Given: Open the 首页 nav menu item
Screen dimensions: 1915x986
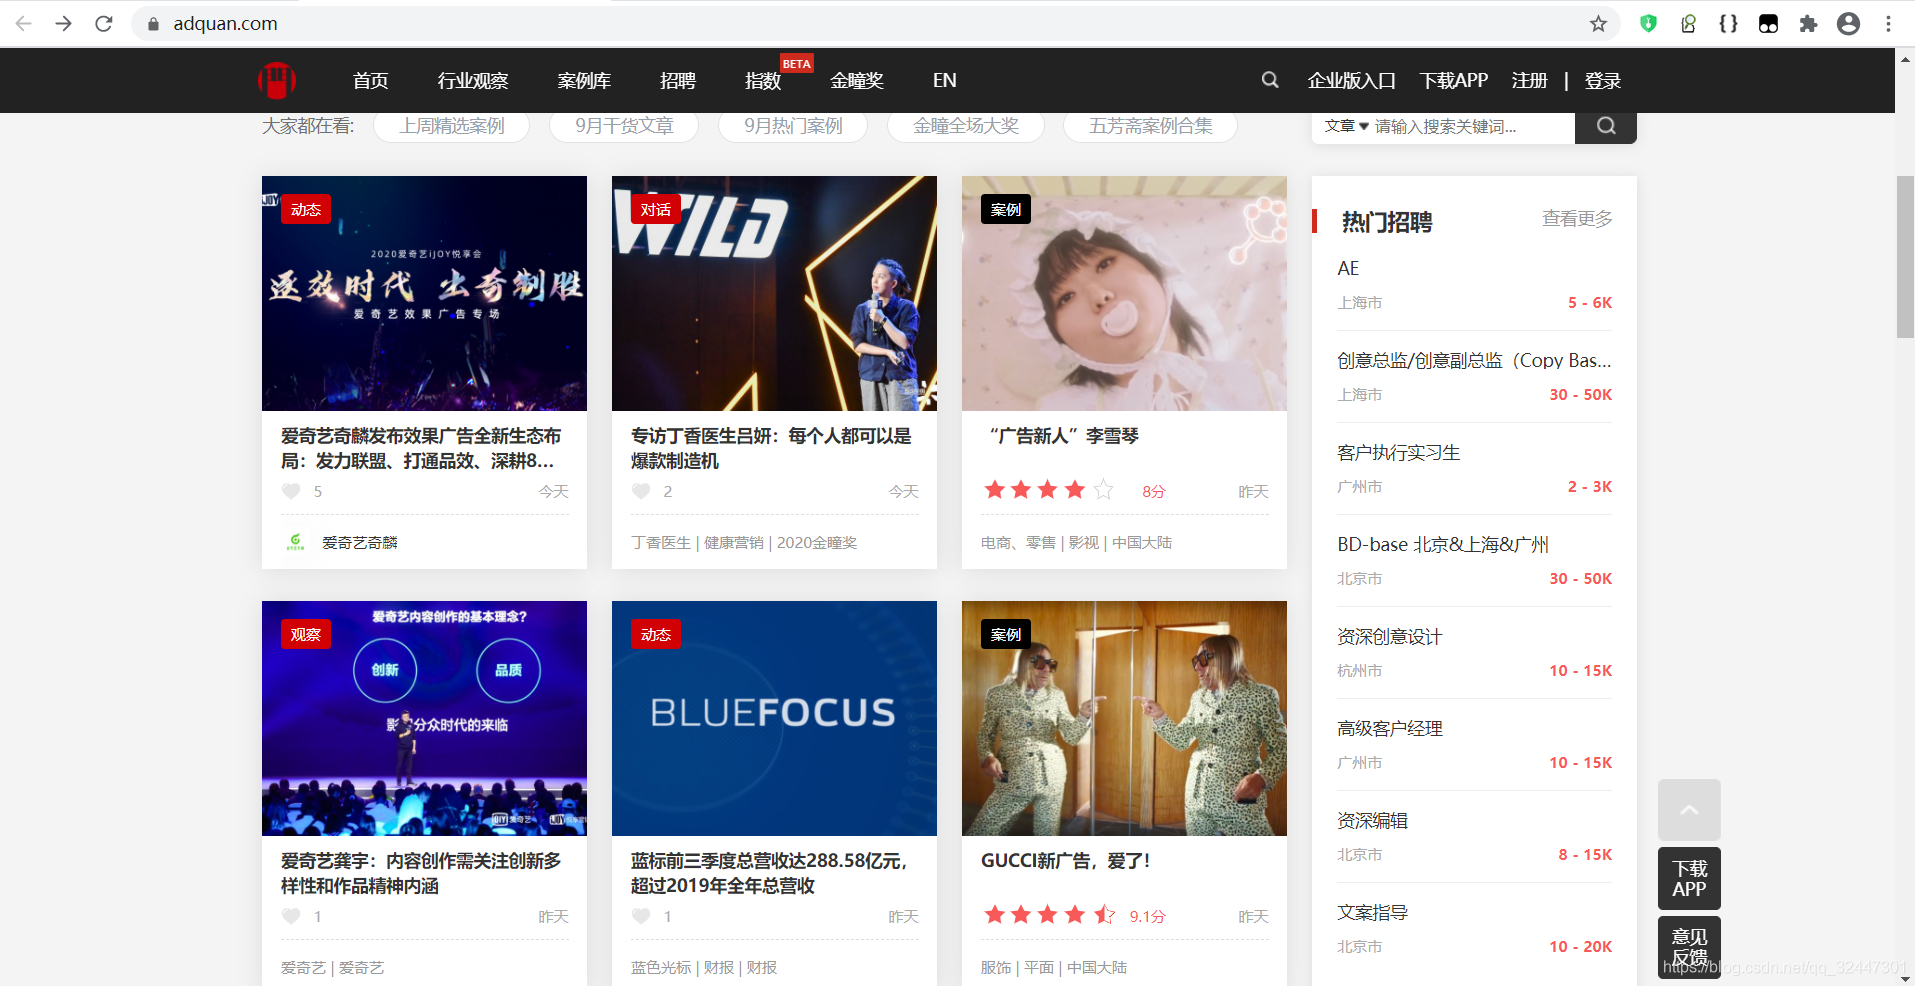Looking at the screenshot, I should [x=370, y=80].
